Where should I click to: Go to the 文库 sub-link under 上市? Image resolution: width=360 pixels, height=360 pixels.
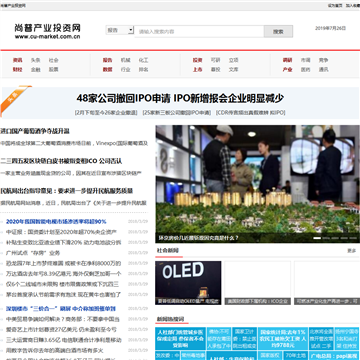click(233, 70)
